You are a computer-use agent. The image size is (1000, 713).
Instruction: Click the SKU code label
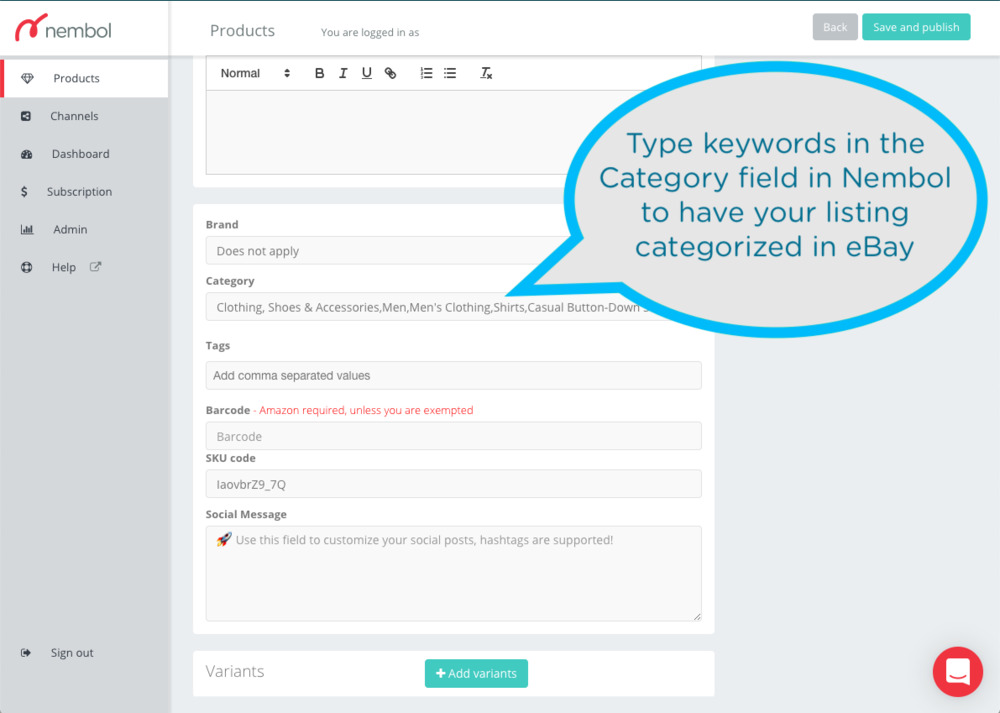point(230,458)
